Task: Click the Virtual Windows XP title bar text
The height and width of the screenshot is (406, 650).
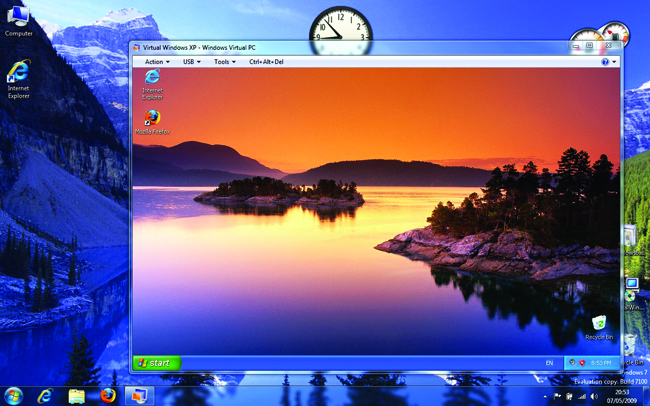Action: (x=199, y=48)
